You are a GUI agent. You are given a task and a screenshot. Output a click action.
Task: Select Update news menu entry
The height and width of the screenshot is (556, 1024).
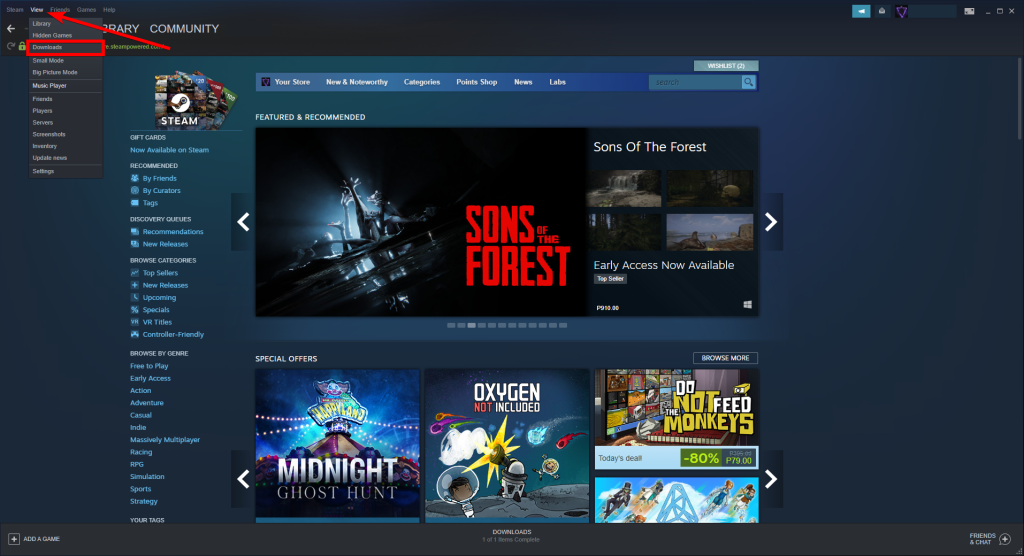(x=65, y=157)
